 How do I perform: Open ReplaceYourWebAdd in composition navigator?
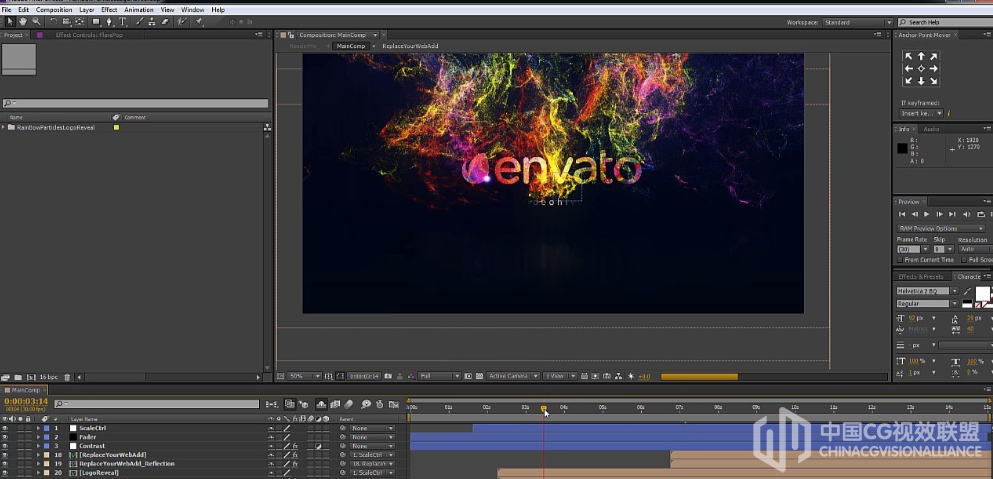(410, 46)
